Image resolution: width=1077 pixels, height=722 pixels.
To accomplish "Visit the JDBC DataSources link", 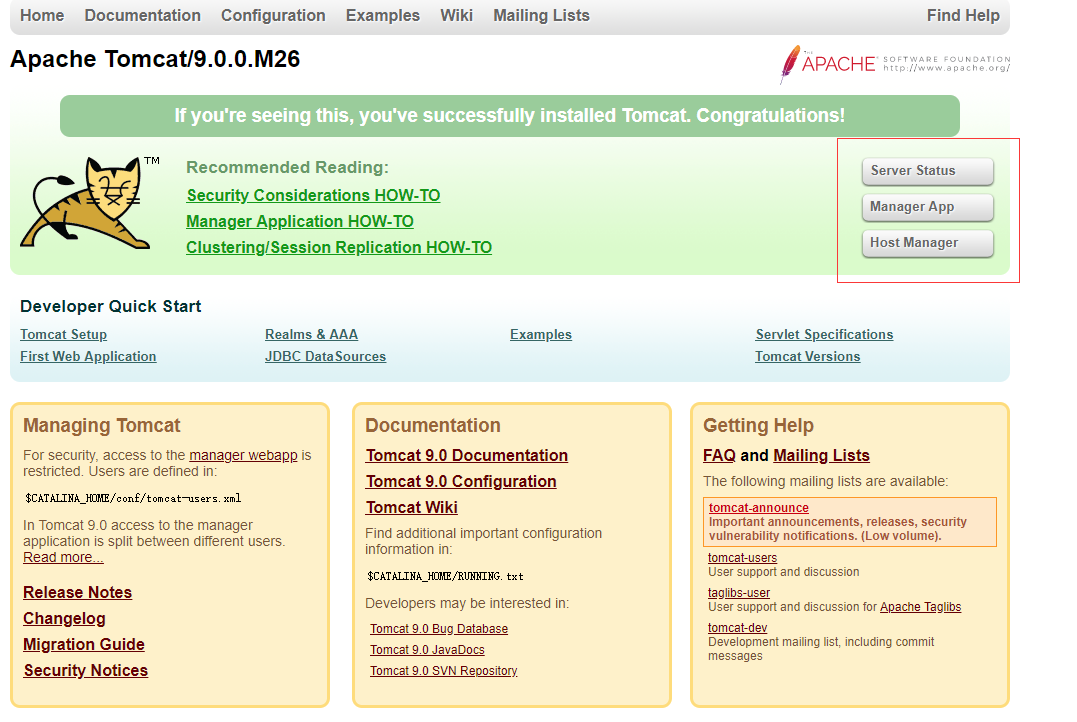I will pyautogui.click(x=326, y=357).
